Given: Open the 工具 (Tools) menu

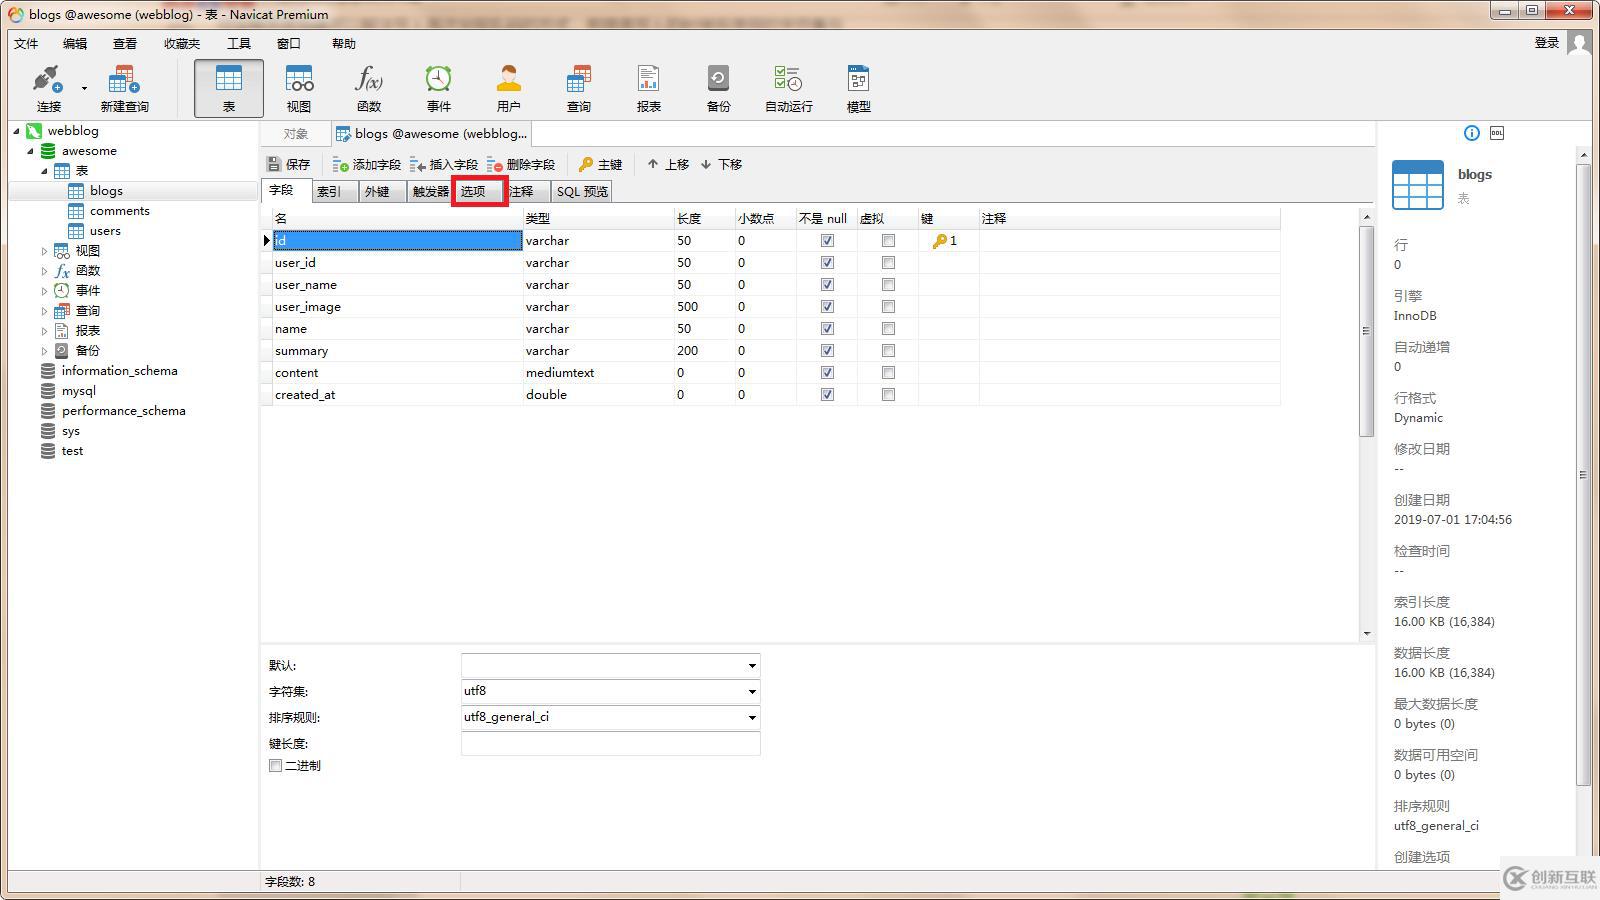Looking at the screenshot, I should (238, 43).
